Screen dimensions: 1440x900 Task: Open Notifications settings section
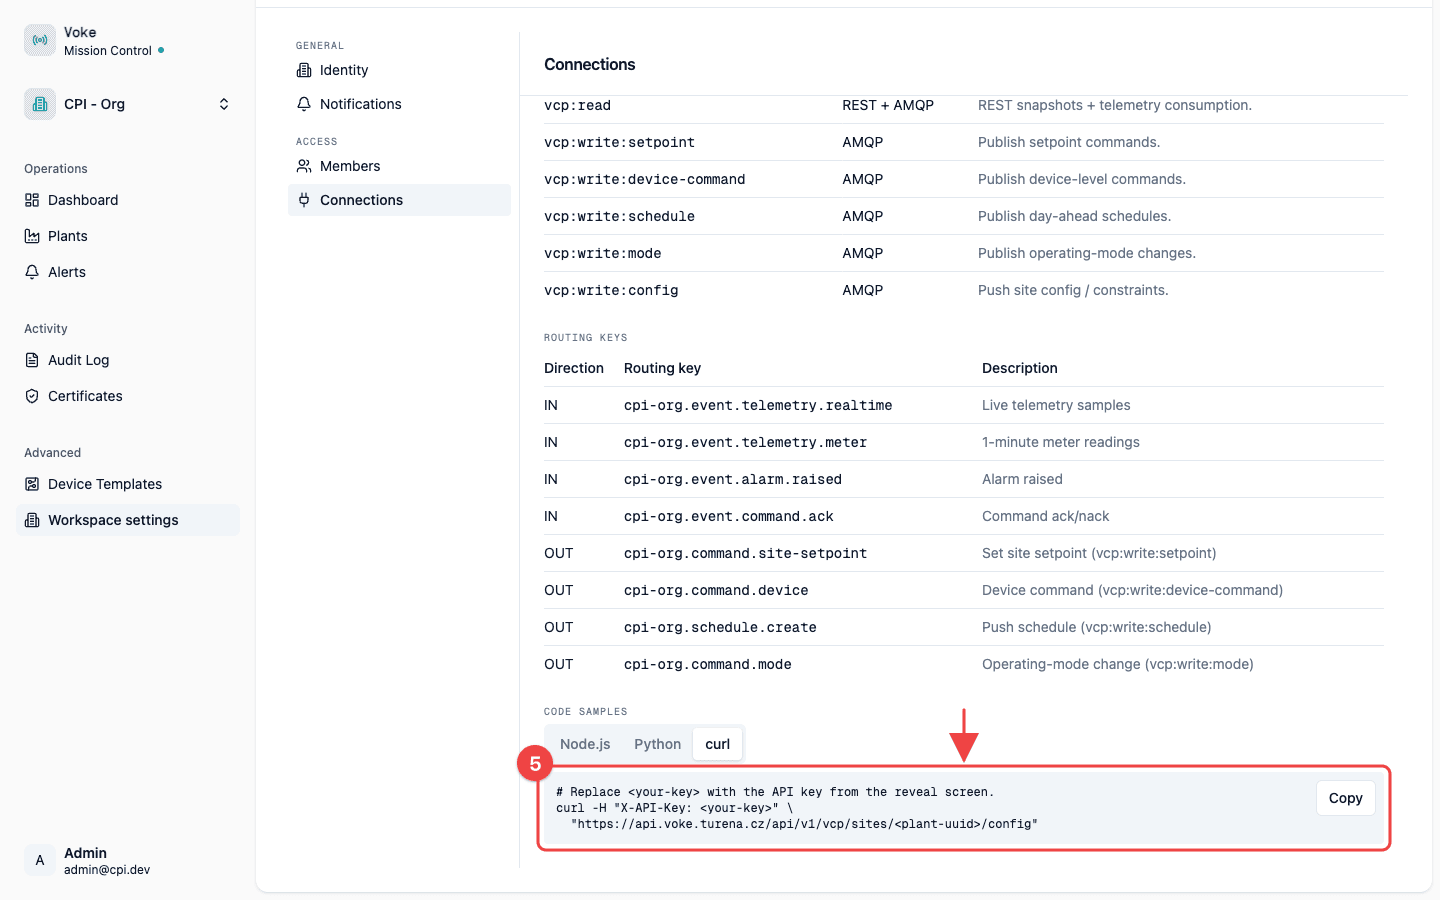(399, 104)
